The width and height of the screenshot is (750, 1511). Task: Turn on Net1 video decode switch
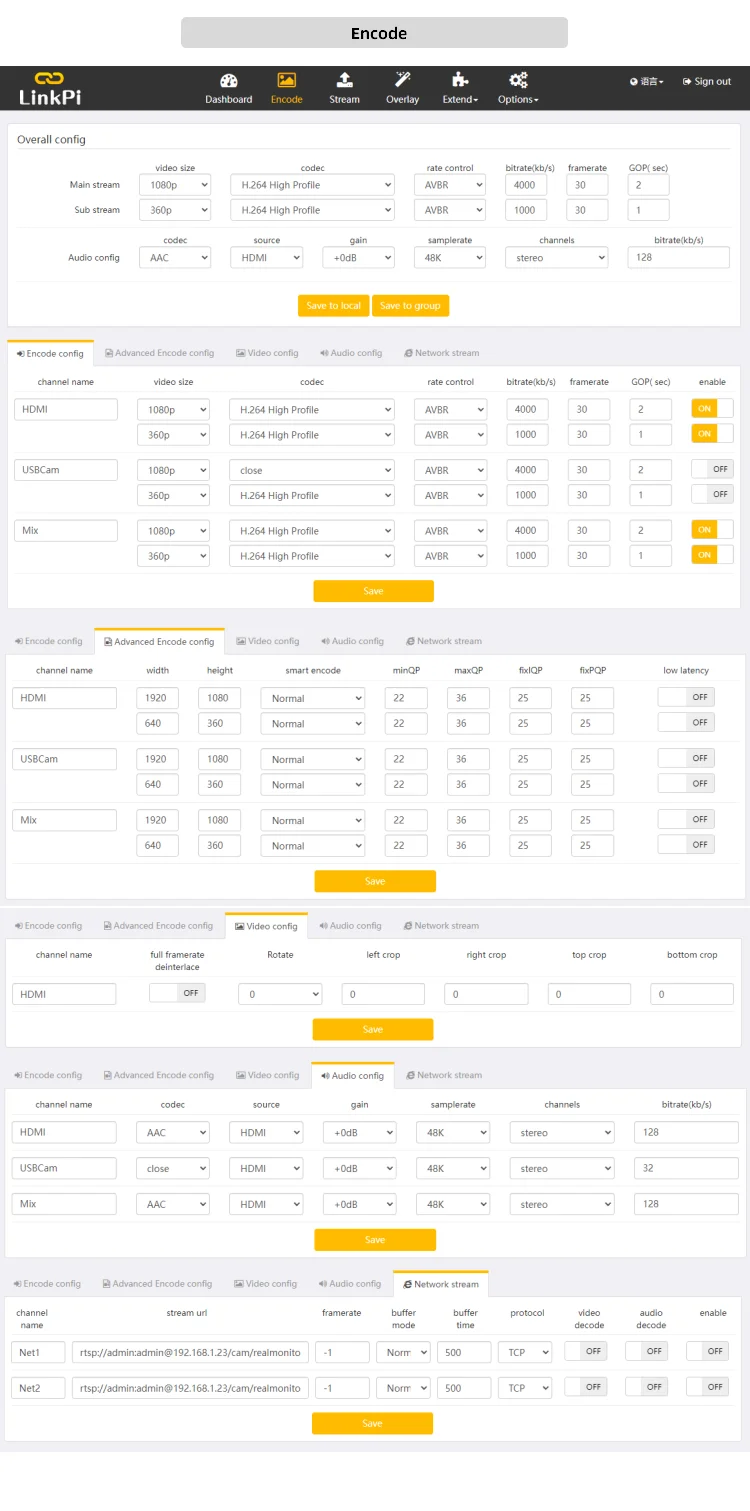586,1351
